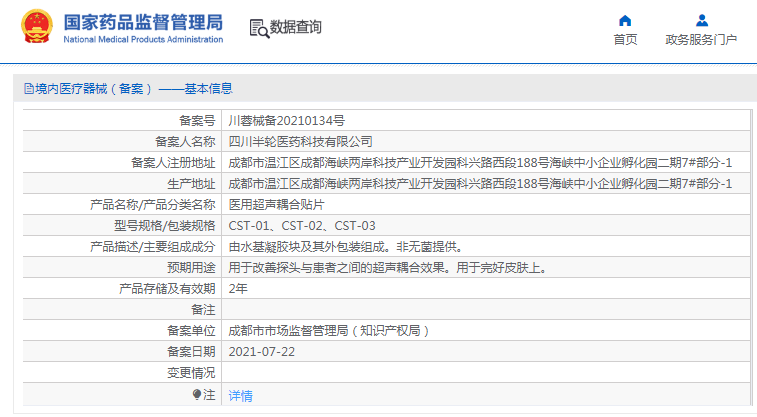Select company name 四川半轮医药科技有限公司
Viewport: 757px width, 417px height.
[x=300, y=141]
